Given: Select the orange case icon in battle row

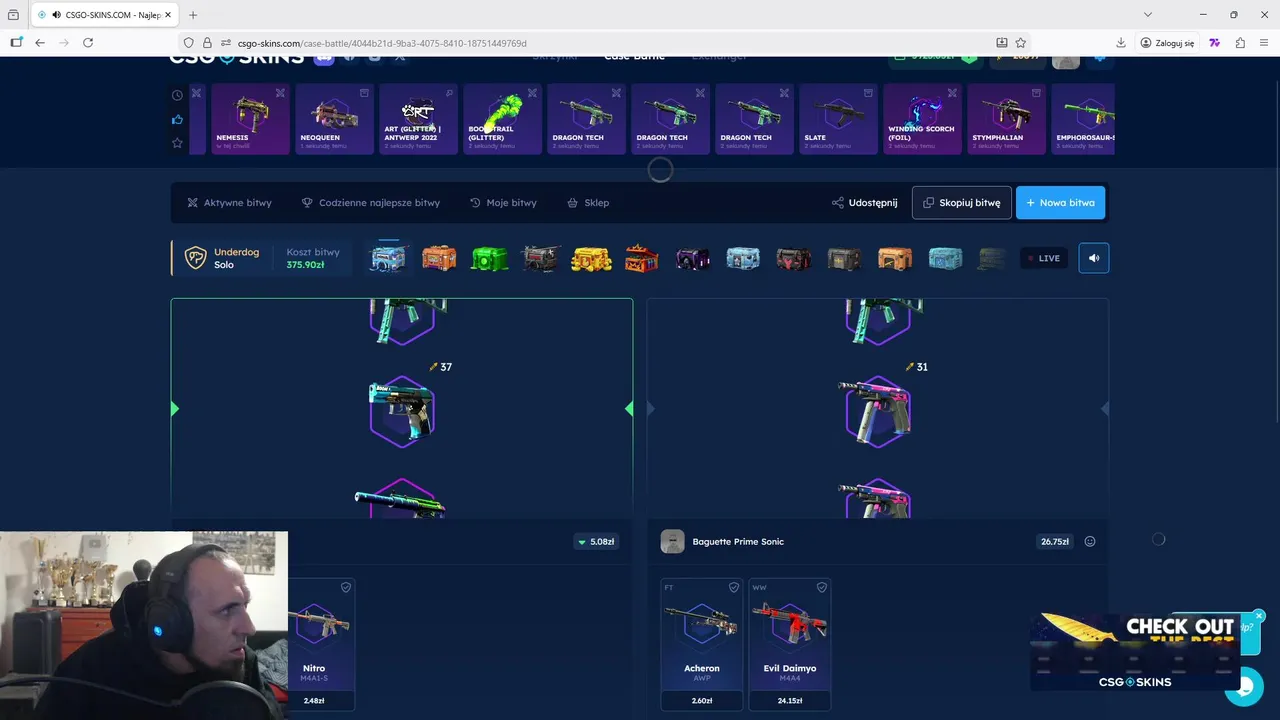Looking at the screenshot, I should coord(439,258).
